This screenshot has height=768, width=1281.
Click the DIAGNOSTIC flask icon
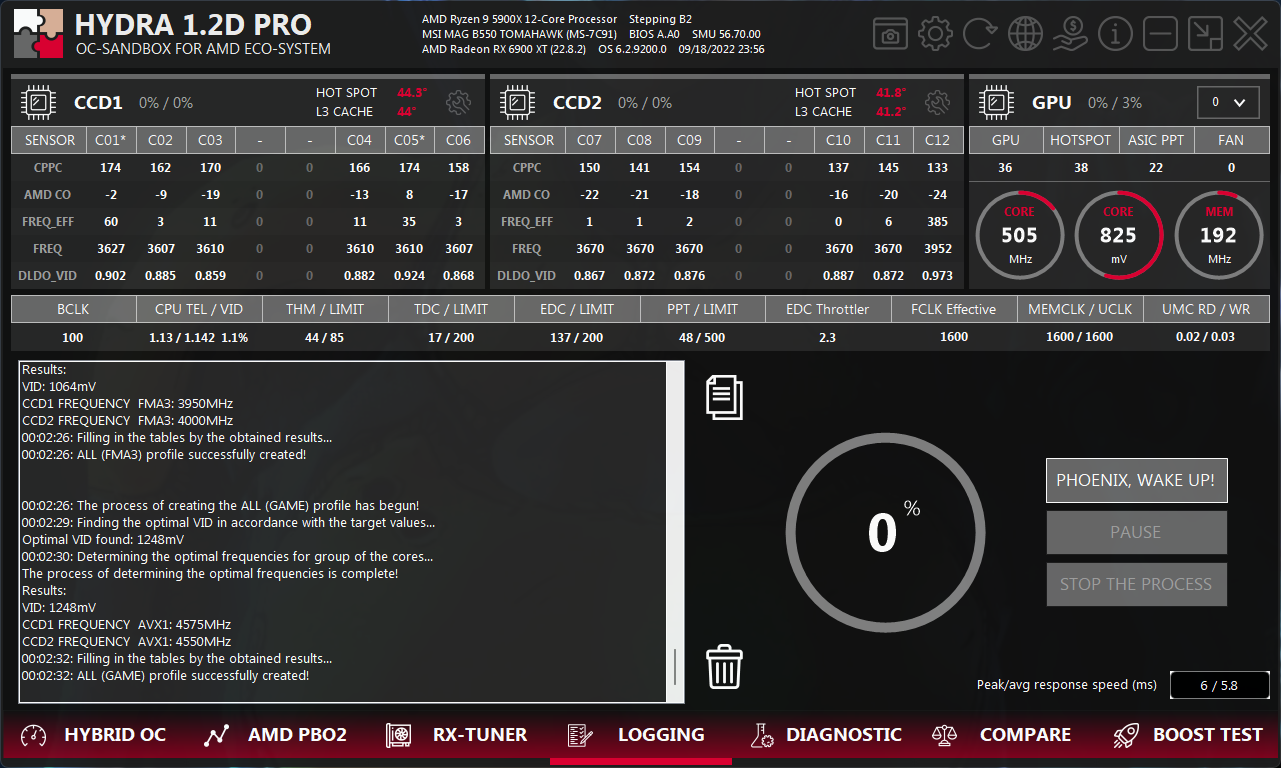[x=763, y=735]
